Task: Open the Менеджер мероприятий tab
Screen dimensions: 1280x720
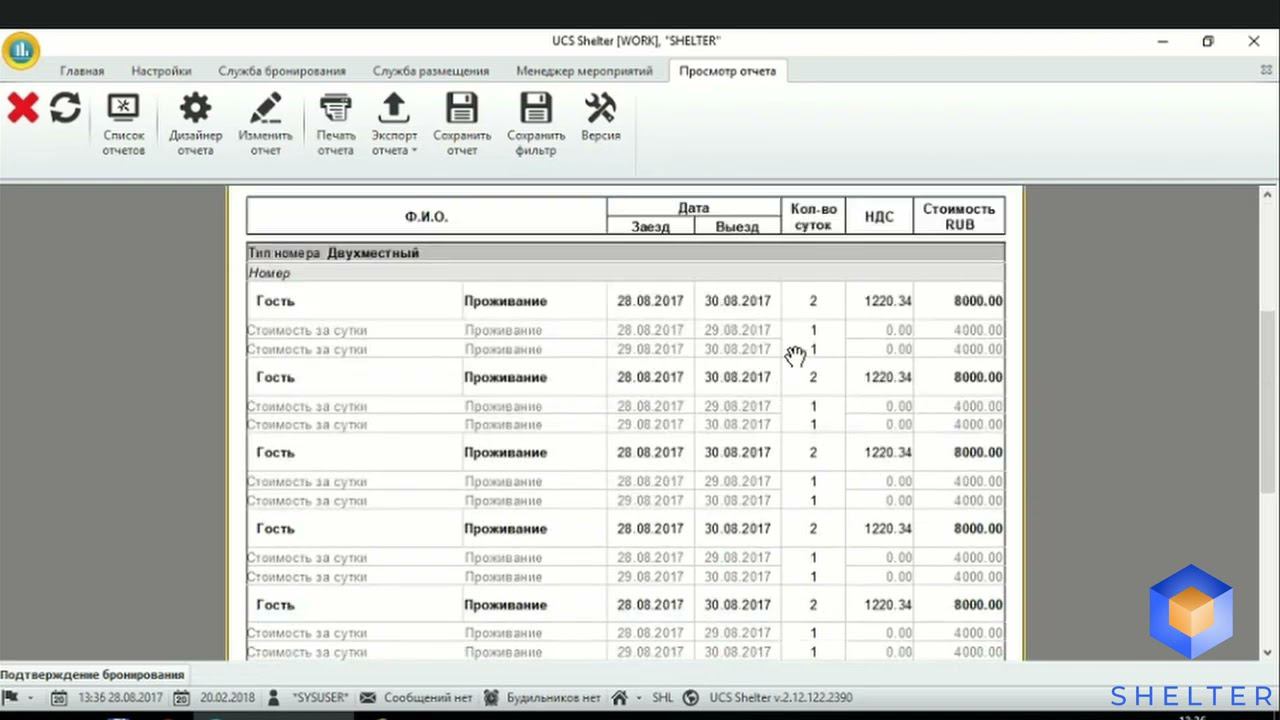Action: click(x=584, y=71)
